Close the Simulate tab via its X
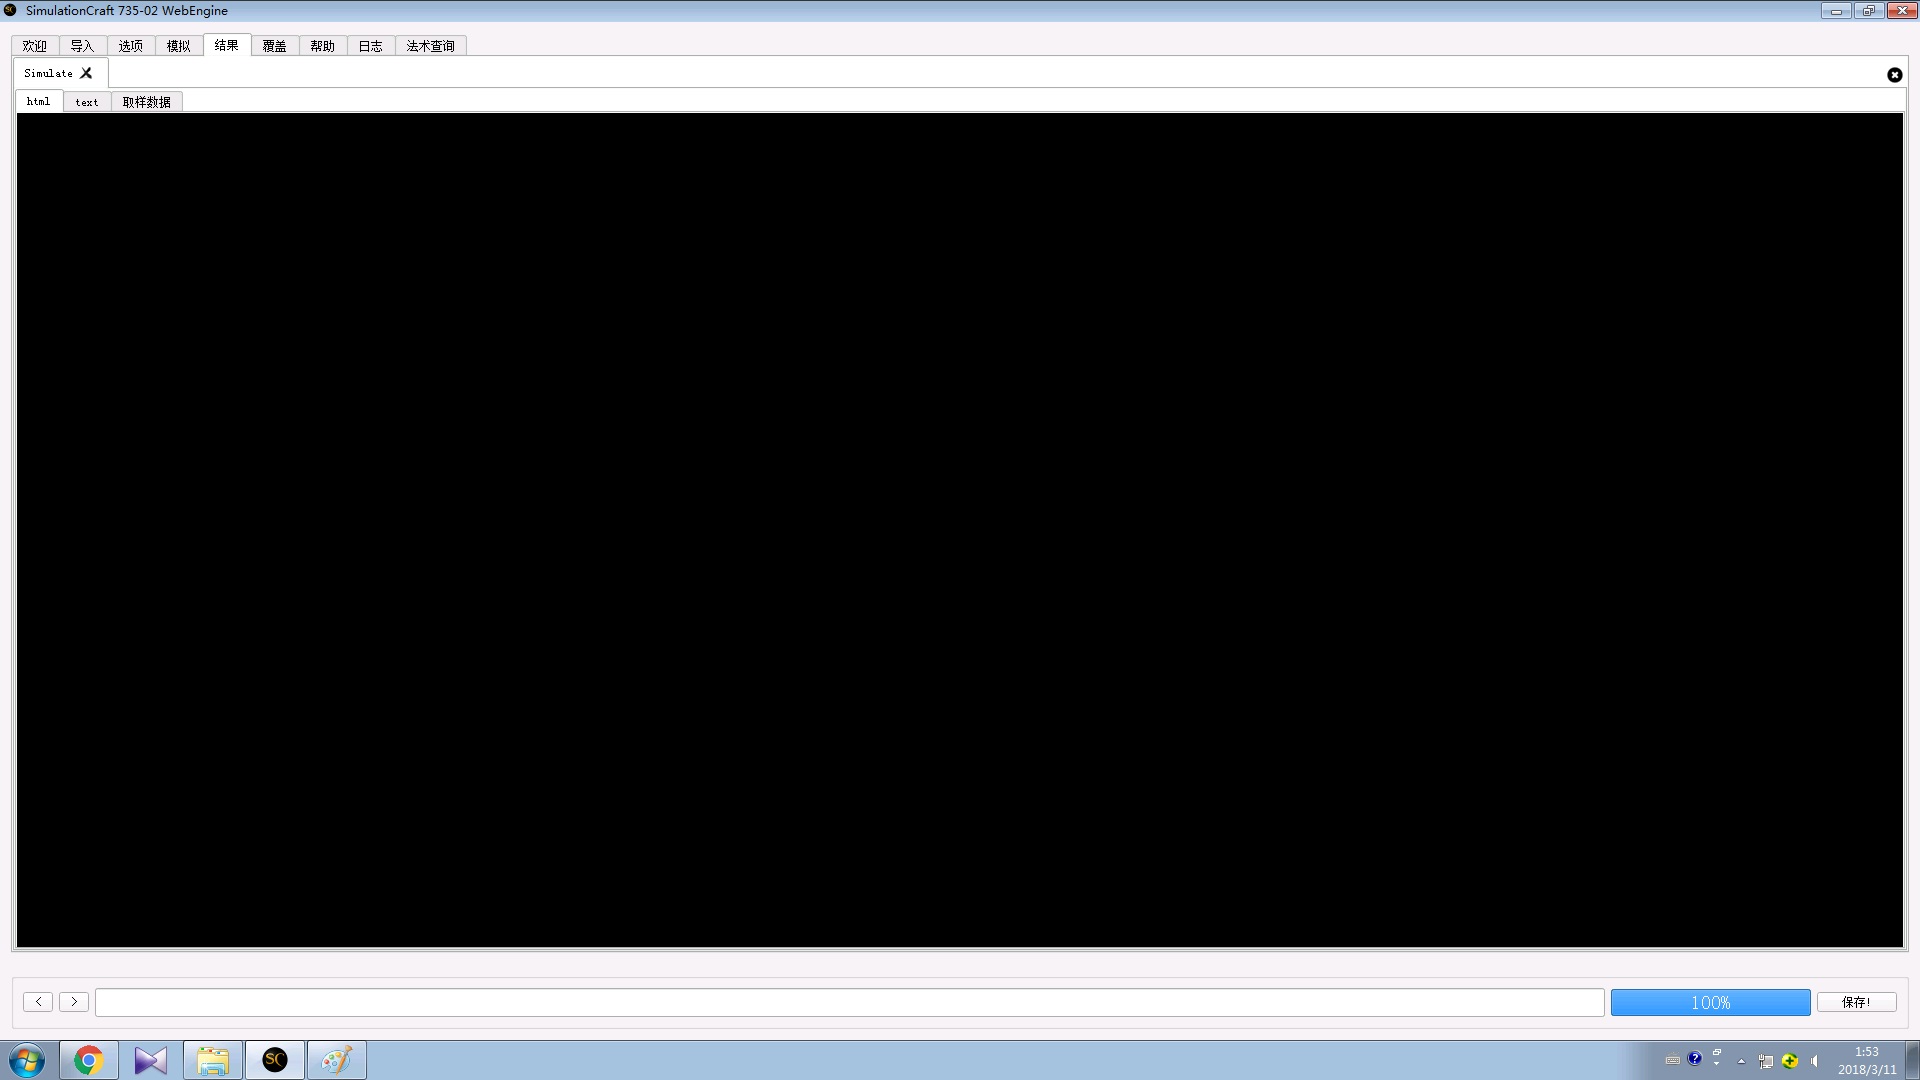Image resolution: width=1920 pixels, height=1080 pixels. tap(87, 72)
